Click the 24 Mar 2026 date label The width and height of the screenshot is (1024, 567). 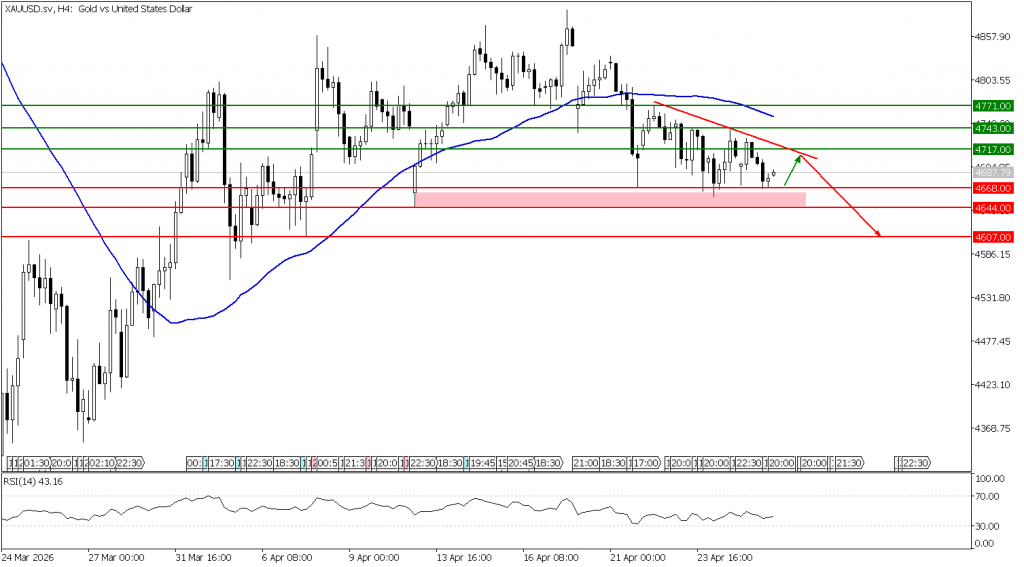[x=29, y=557]
